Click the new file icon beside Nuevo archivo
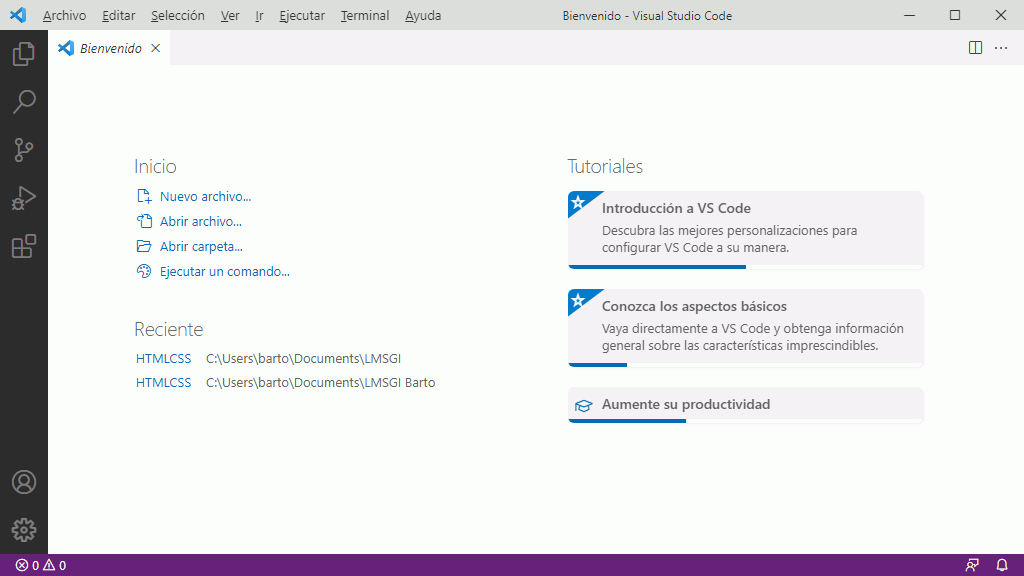The width and height of the screenshot is (1024, 576). click(144, 196)
